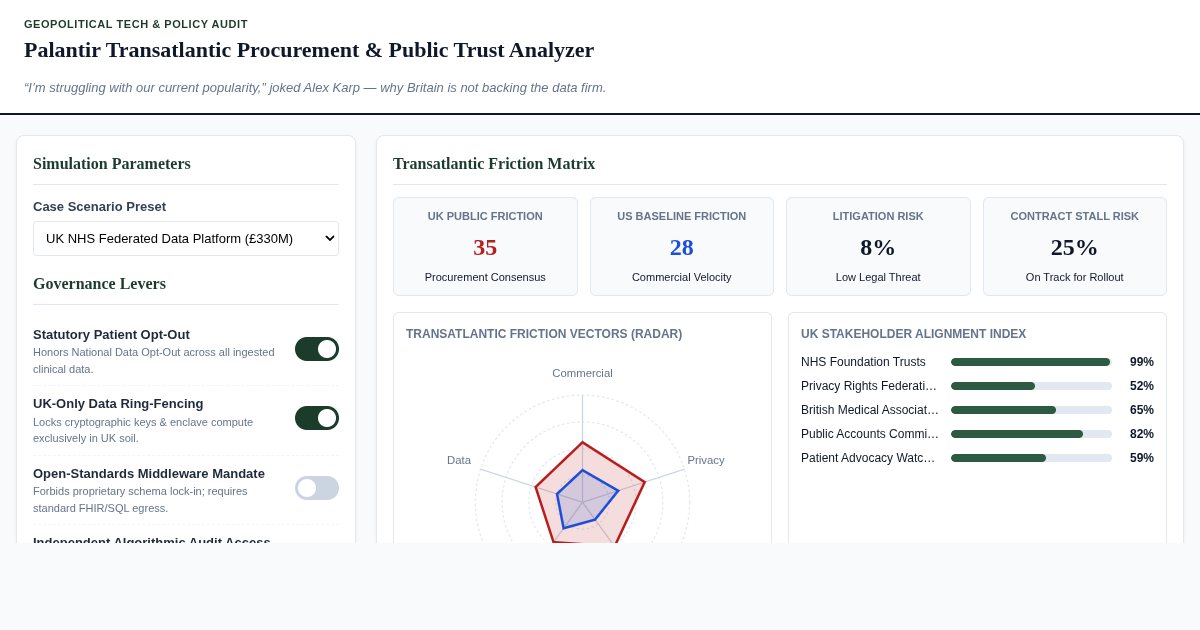Image resolution: width=1200 pixels, height=630 pixels.
Task: Click the 'British Medical Associat…' label
Action: tap(870, 410)
